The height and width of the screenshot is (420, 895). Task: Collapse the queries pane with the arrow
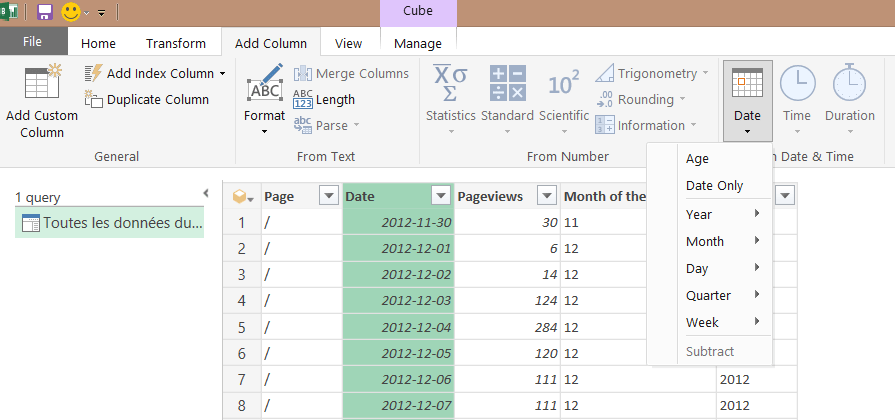[205, 193]
